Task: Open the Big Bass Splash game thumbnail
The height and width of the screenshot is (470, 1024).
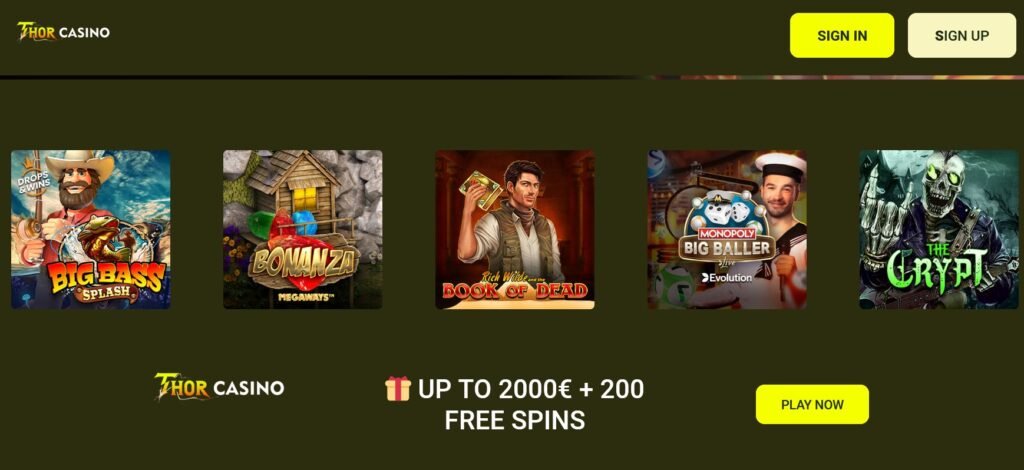Action: coord(91,229)
